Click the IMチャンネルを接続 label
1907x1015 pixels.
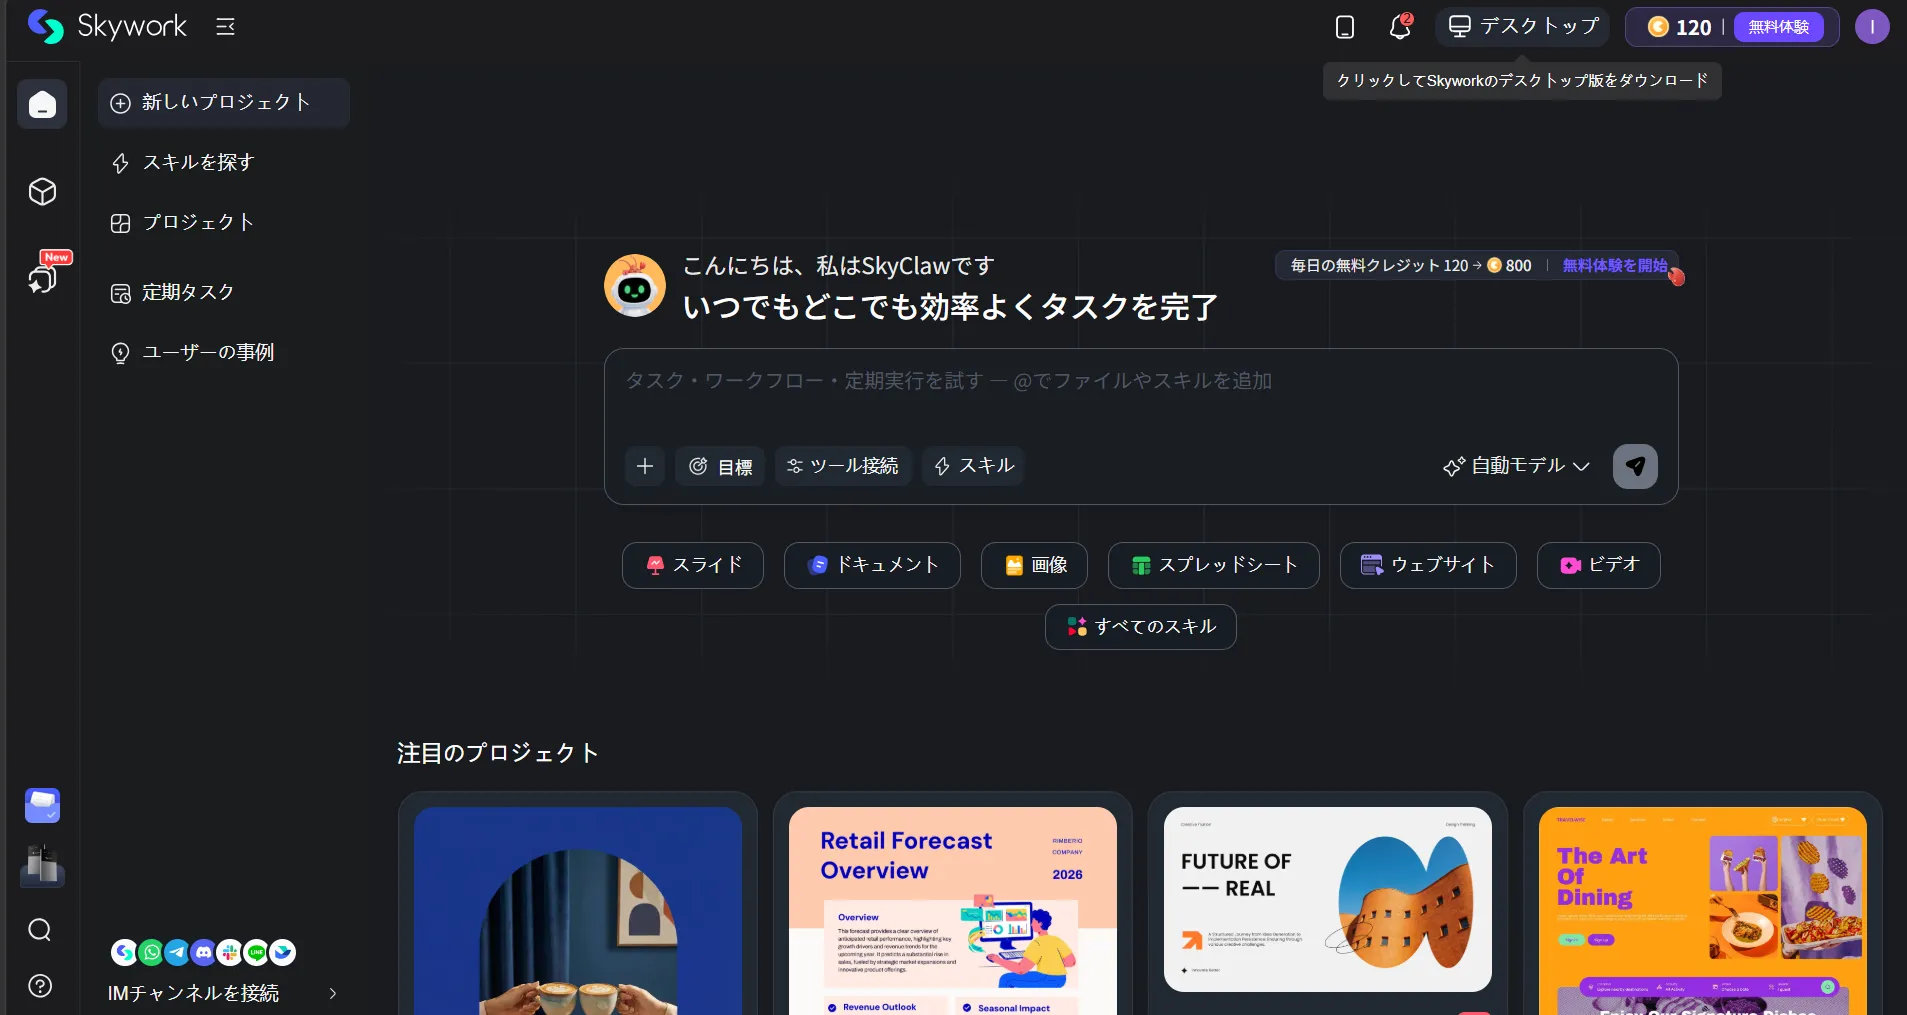tap(194, 993)
